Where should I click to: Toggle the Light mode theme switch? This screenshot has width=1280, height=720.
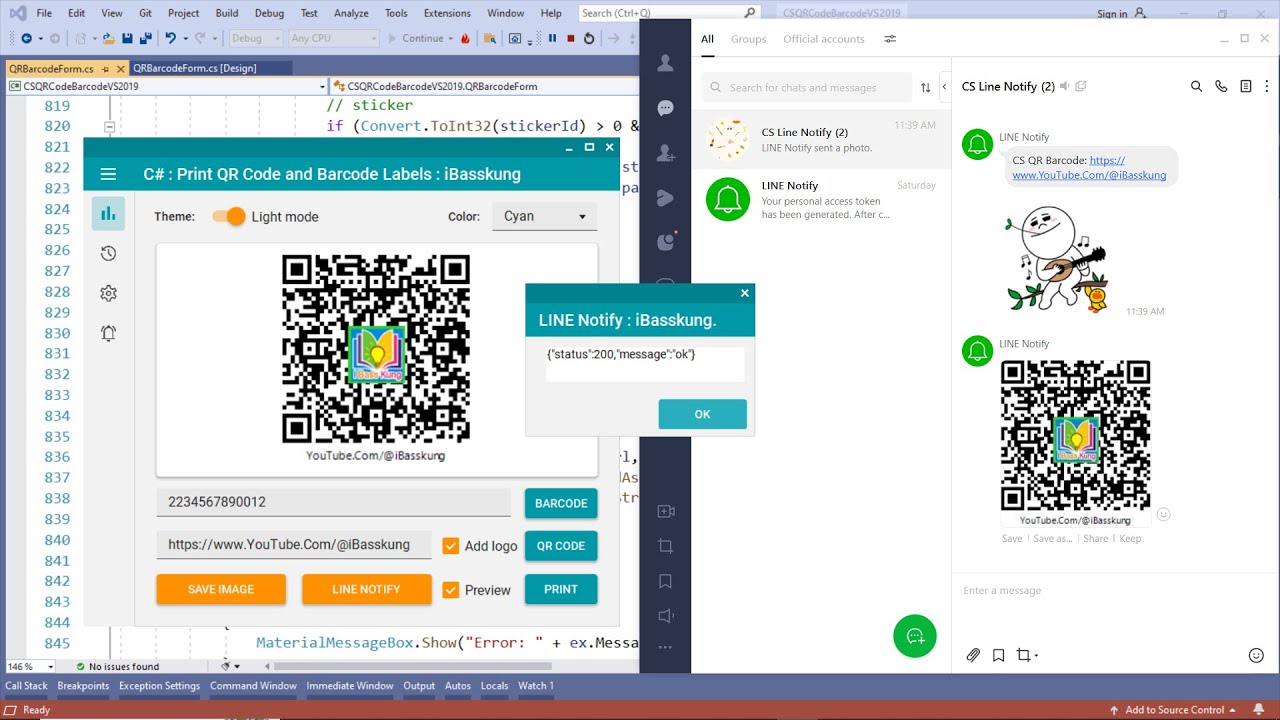229,216
